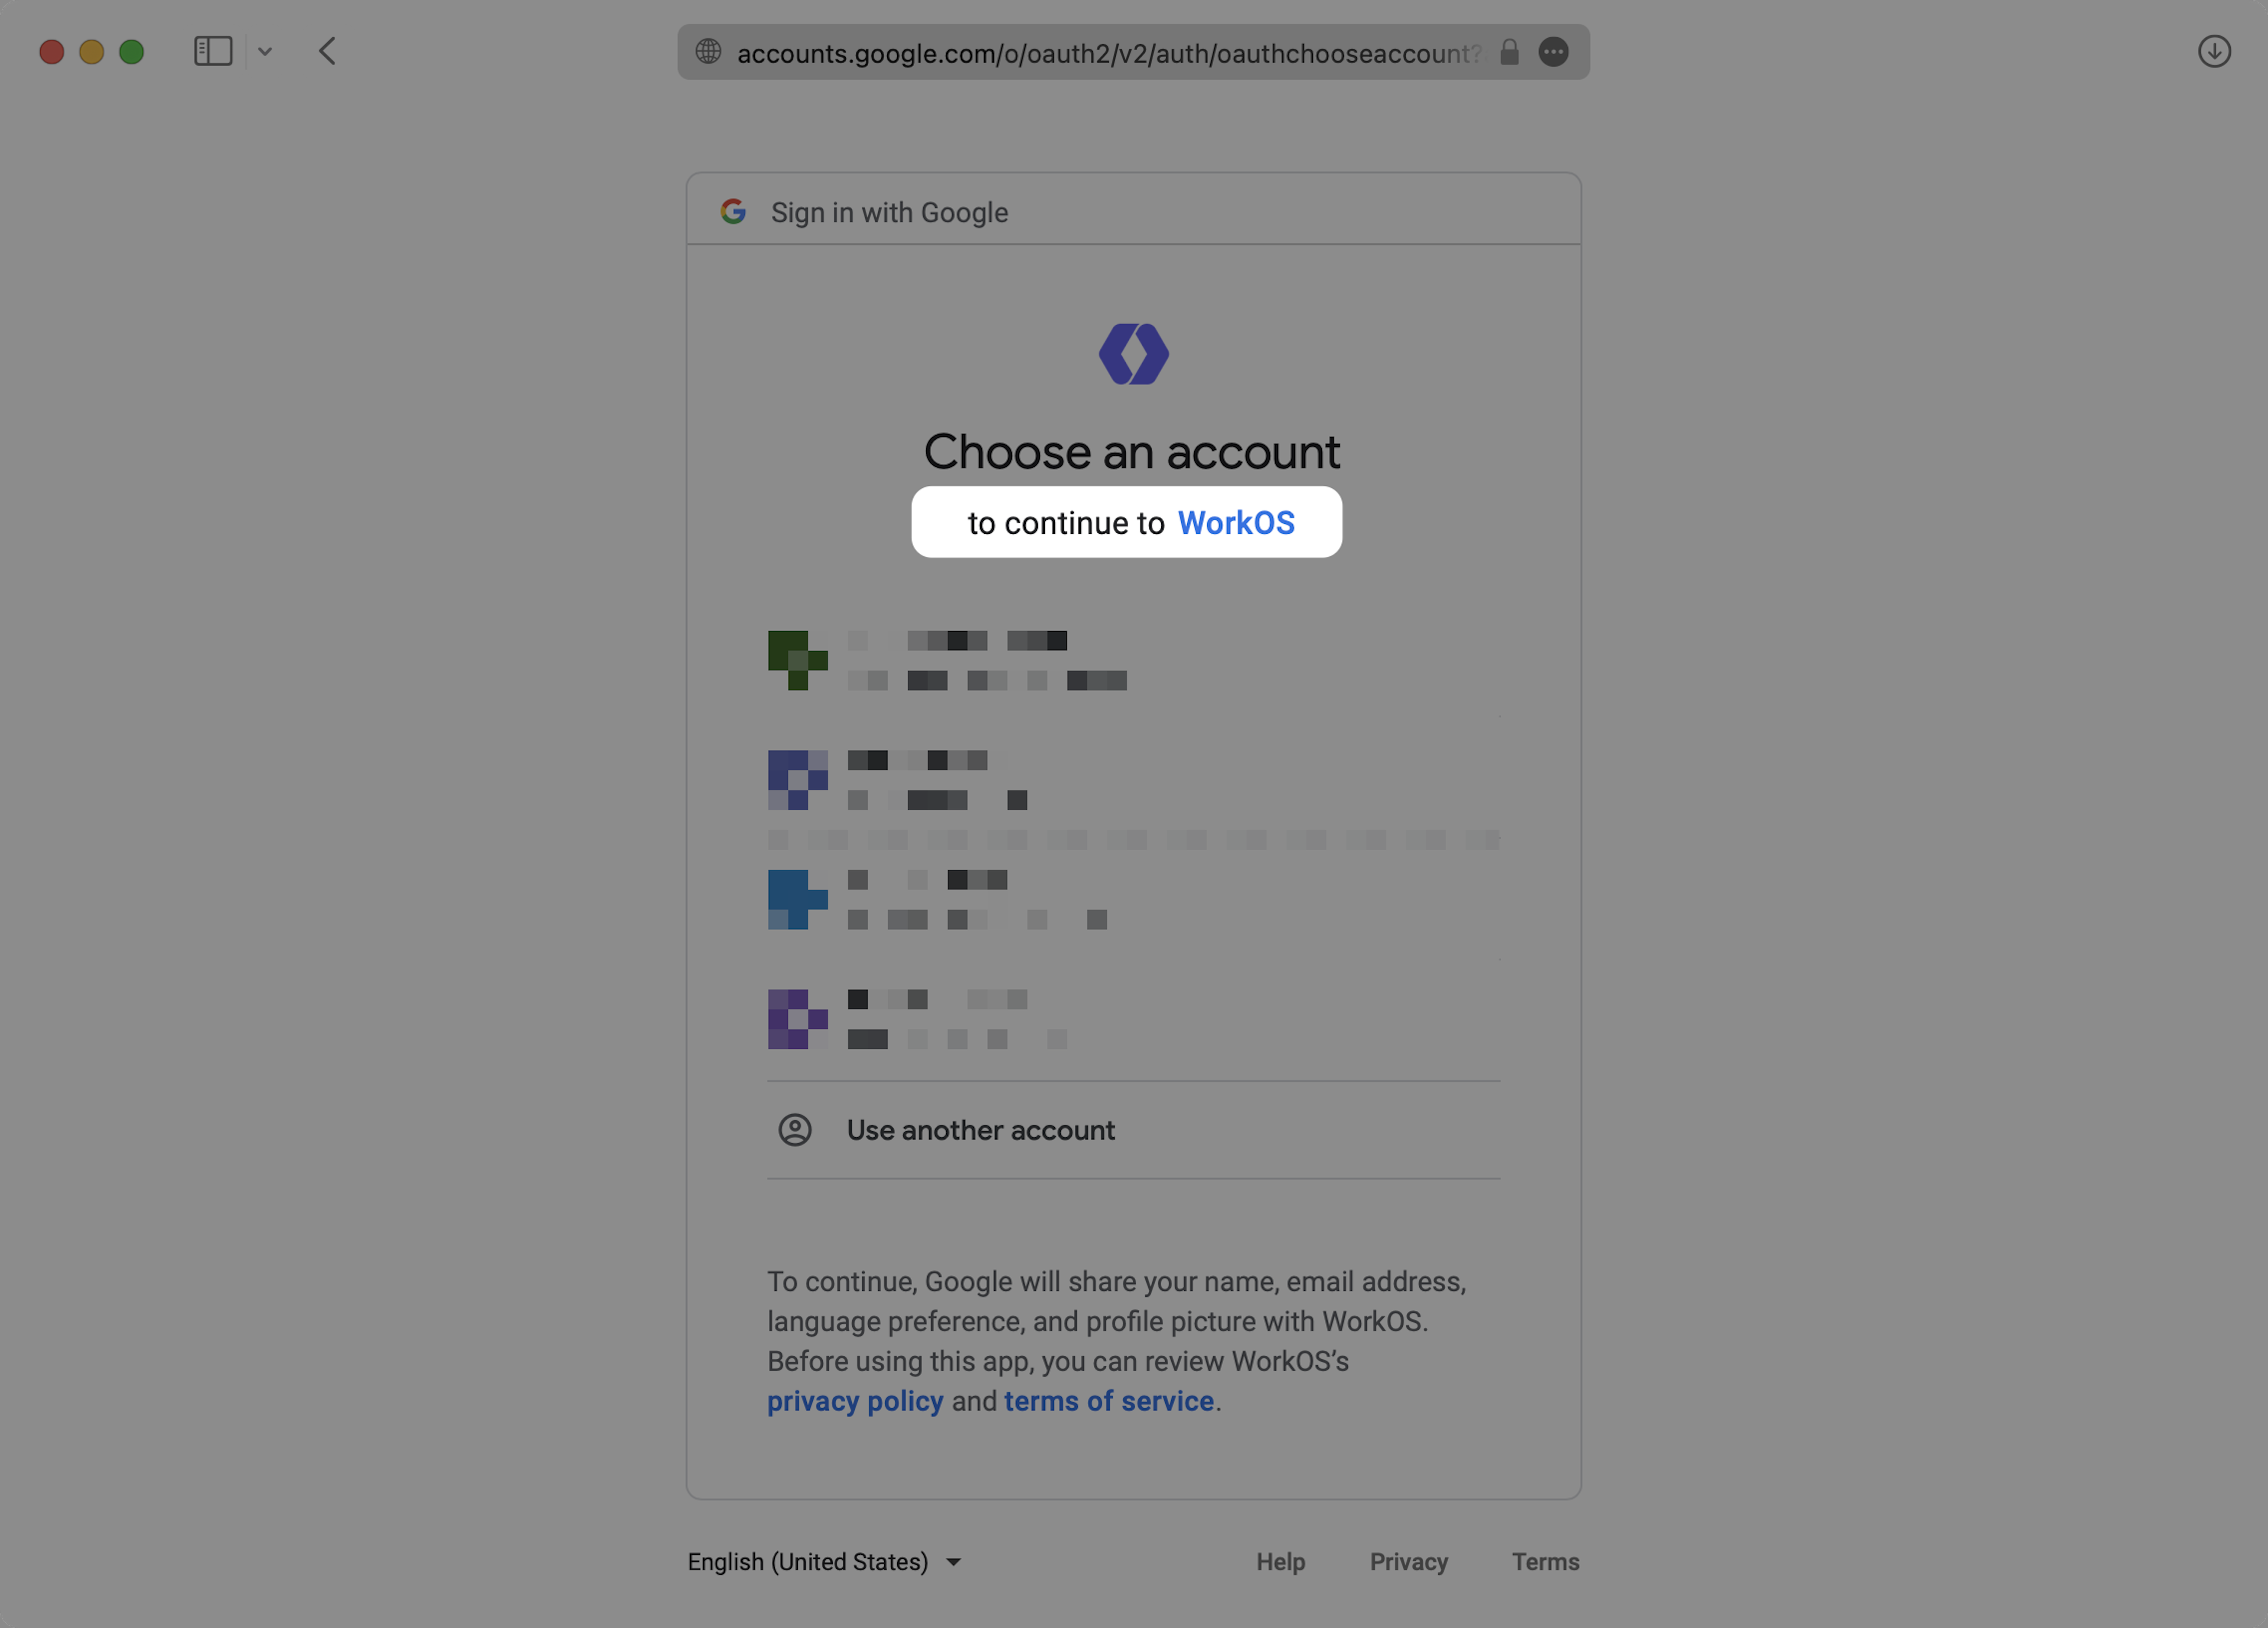The image size is (2268, 1628).
Task: Open the address bar ellipsis menu
Action: [x=1553, y=52]
